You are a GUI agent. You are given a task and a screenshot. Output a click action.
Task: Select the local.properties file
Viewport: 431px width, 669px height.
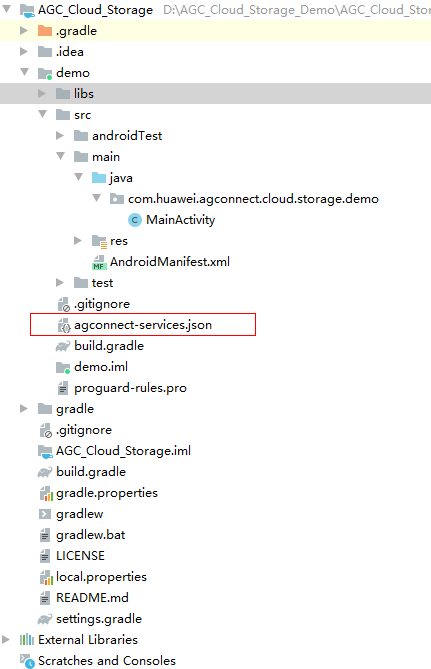point(101,577)
